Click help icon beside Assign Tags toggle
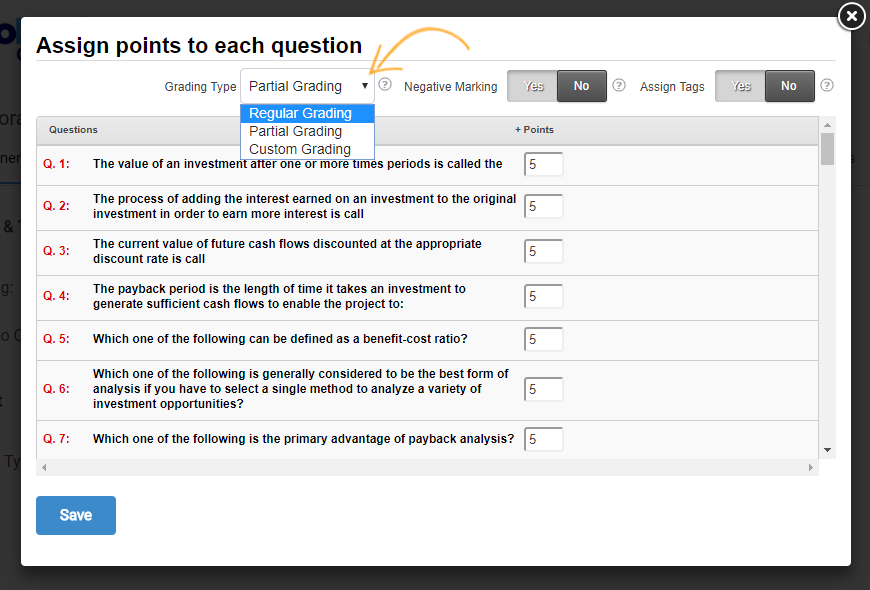 pos(827,85)
